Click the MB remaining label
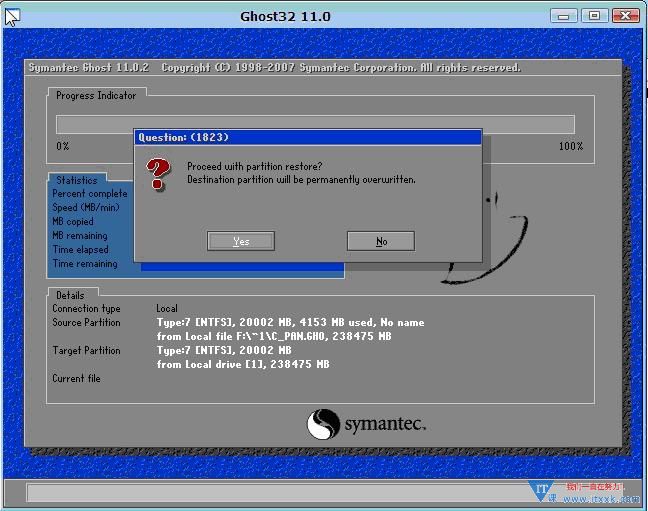 click(80, 236)
